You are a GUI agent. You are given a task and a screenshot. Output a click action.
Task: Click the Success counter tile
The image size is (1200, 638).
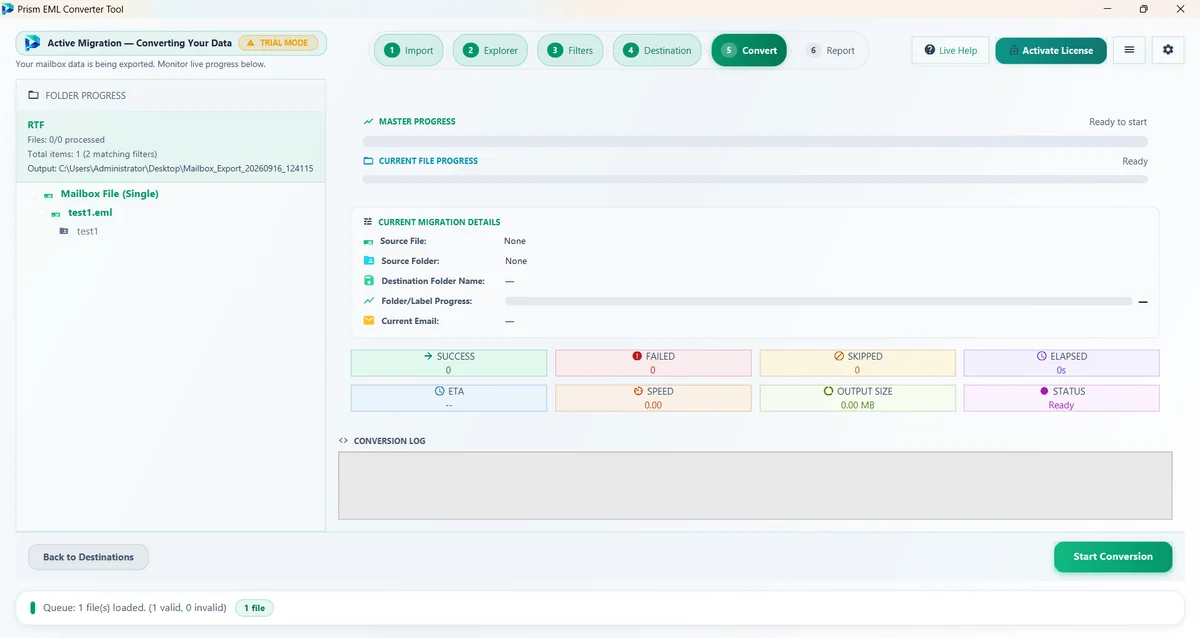coord(449,363)
